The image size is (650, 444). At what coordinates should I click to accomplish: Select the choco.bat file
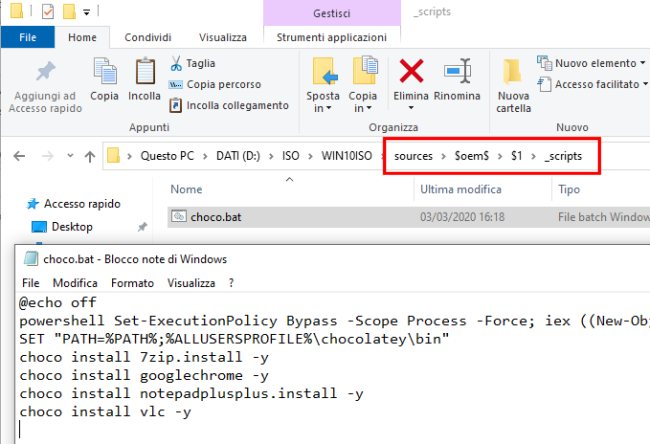[409, 217]
